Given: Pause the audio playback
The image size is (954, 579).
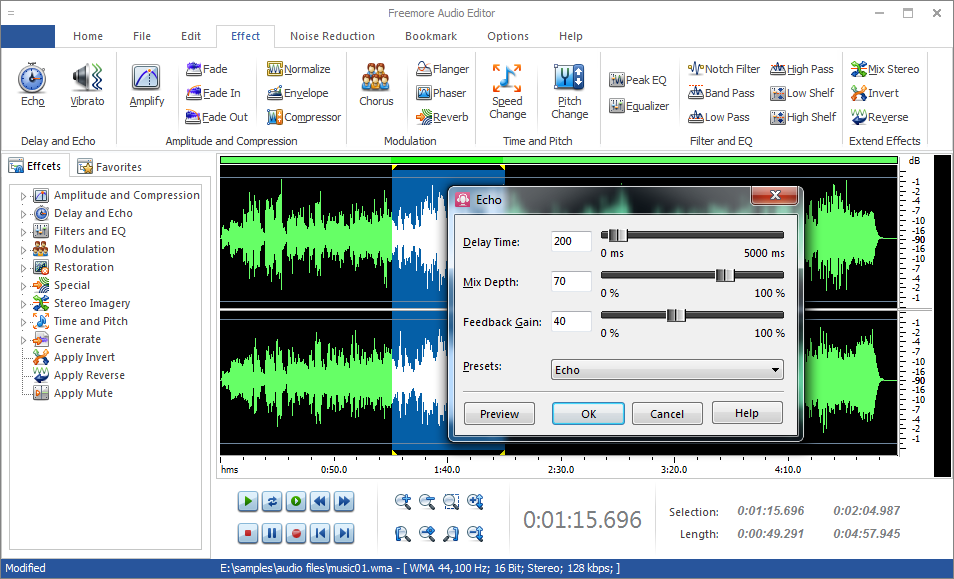Looking at the screenshot, I should point(272,533).
